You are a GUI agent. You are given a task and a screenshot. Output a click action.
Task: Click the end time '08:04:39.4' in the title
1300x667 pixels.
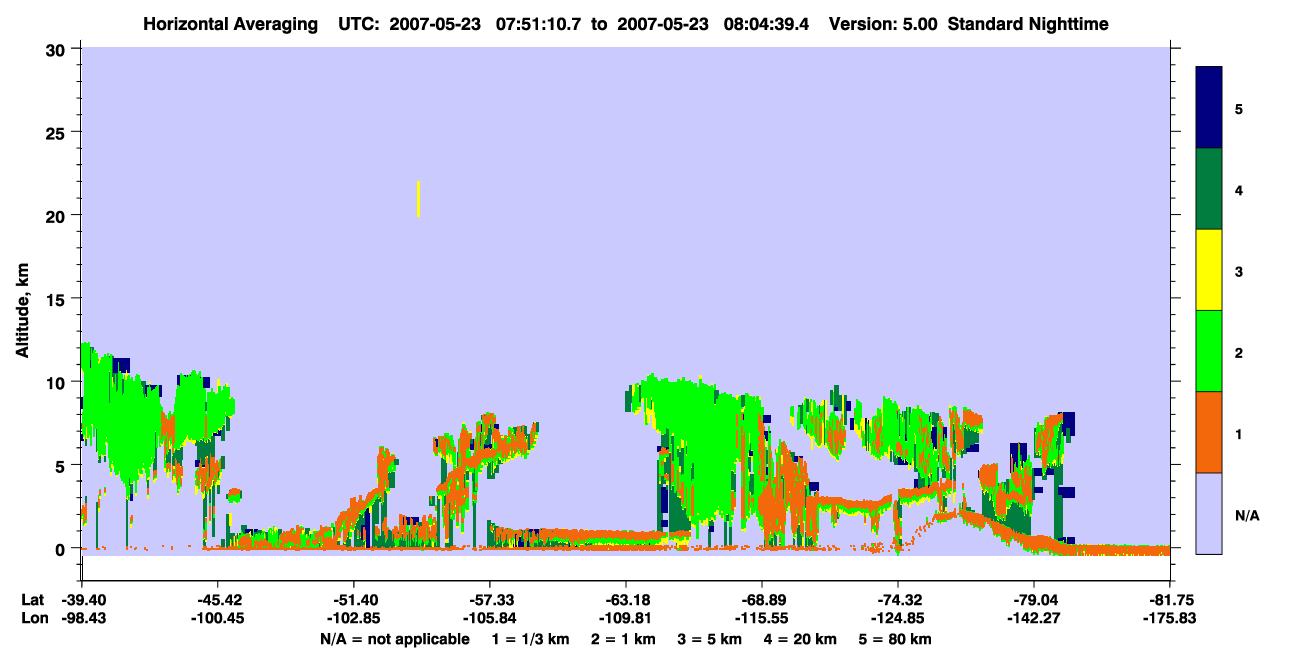point(766,24)
